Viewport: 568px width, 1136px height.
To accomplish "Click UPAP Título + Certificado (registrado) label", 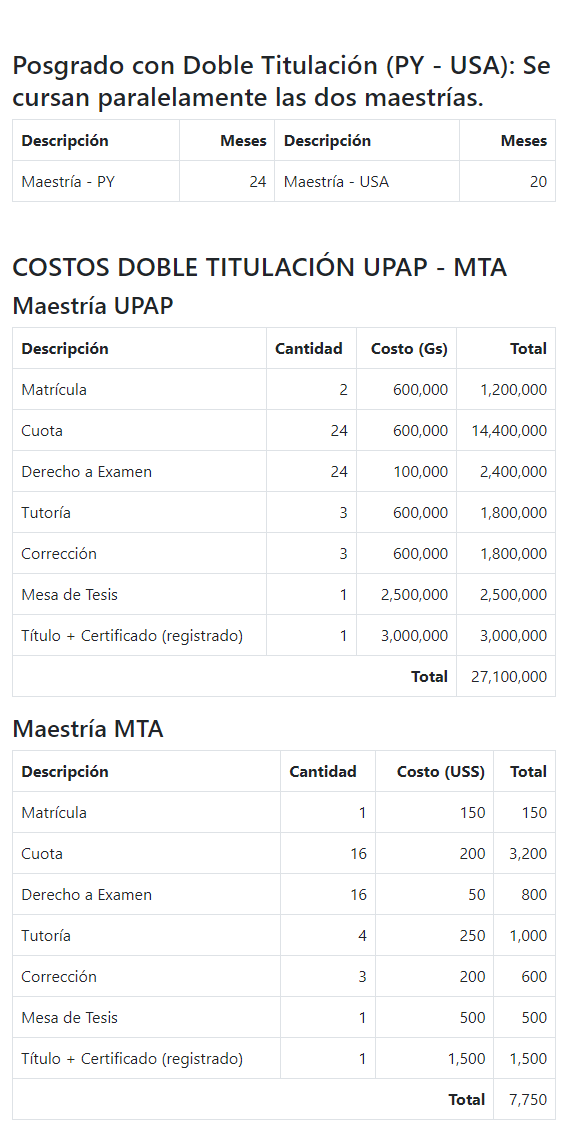I will (132, 636).
